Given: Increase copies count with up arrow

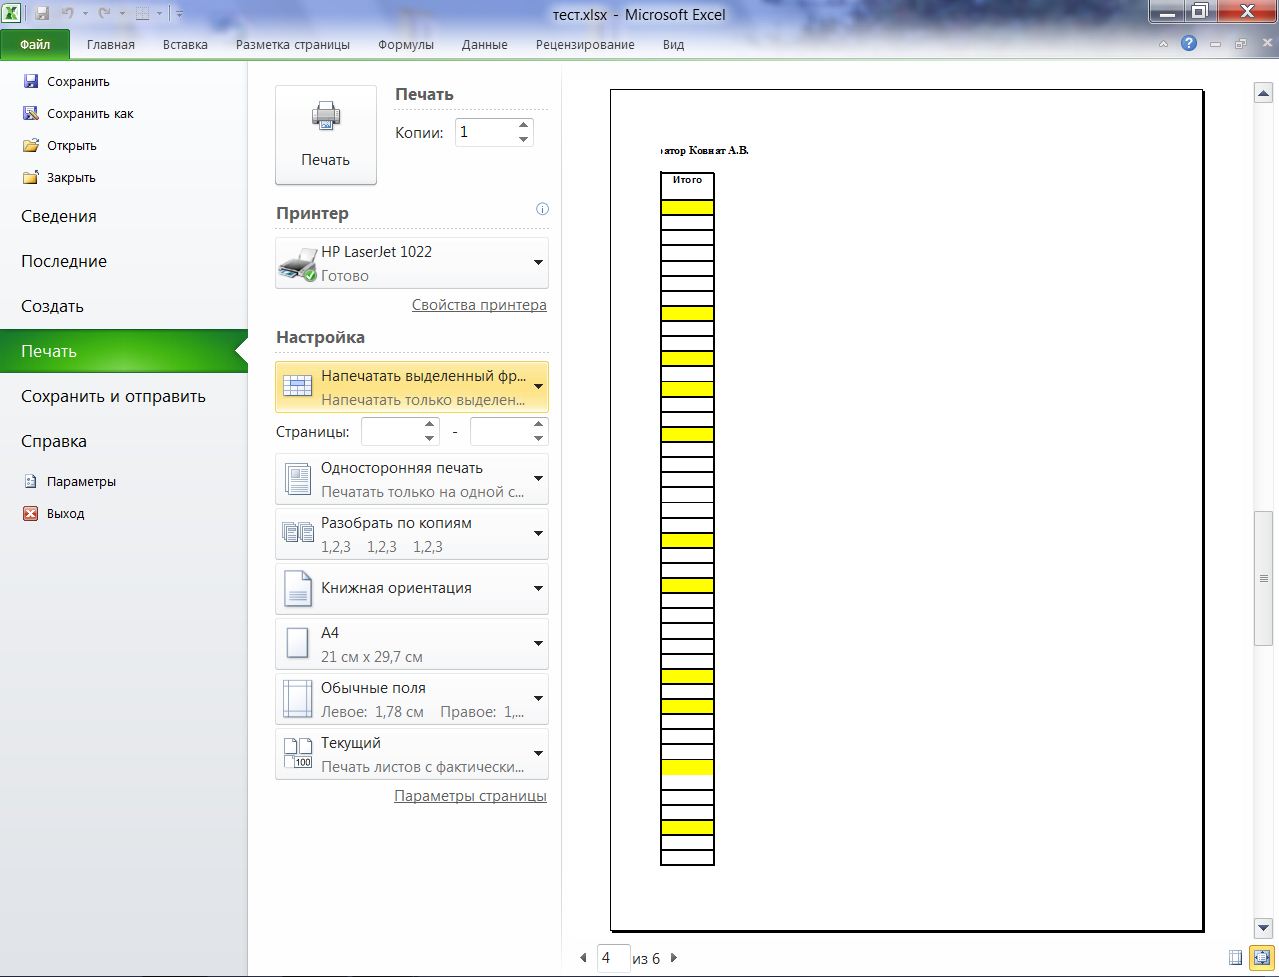Looking at the screenshot, I should [x=523, y=125].
